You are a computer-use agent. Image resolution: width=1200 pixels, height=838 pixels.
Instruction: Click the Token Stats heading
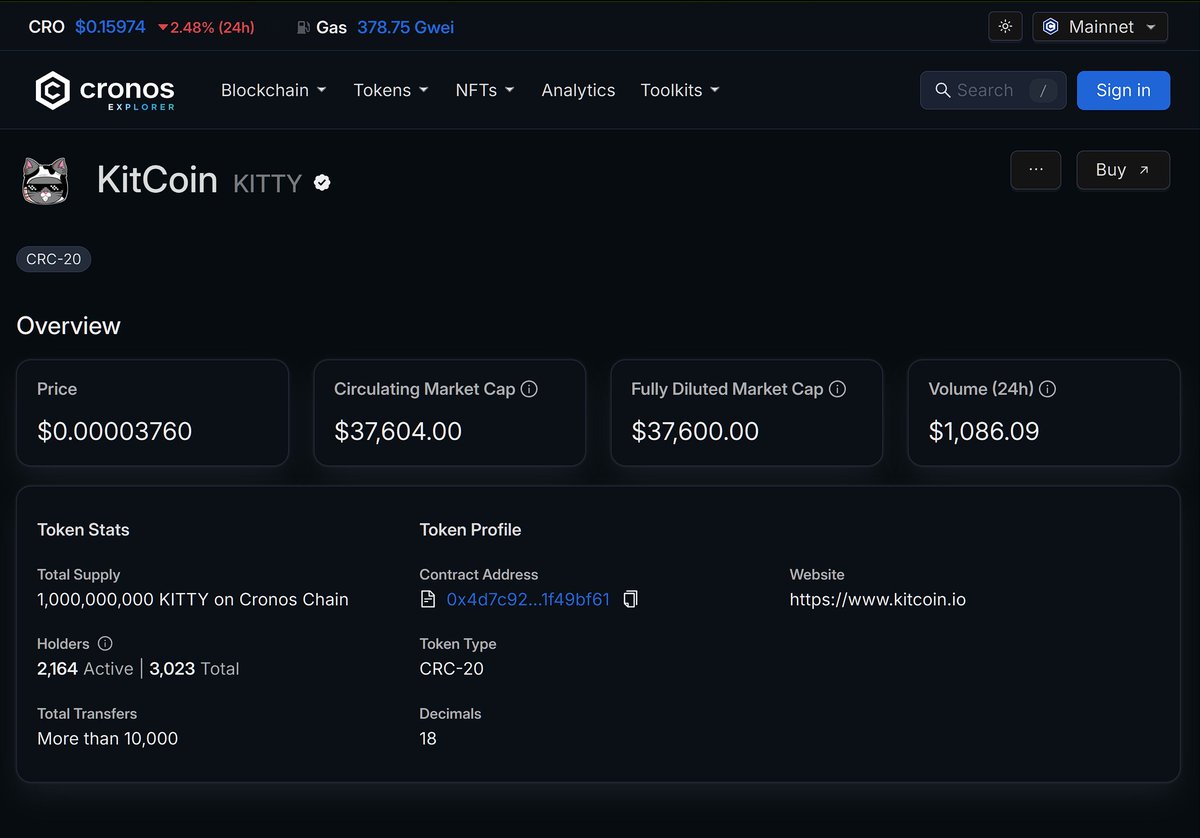pyautogui.click(x=83, y=530)
